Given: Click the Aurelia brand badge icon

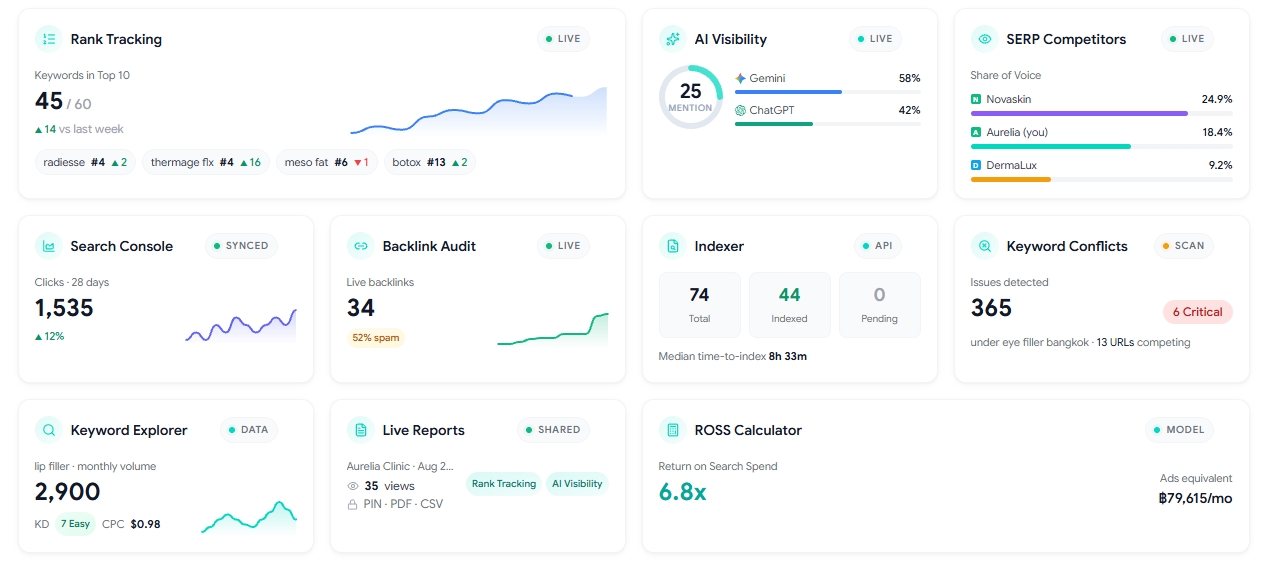Looking at the screenshot, I should pos(976,132).
